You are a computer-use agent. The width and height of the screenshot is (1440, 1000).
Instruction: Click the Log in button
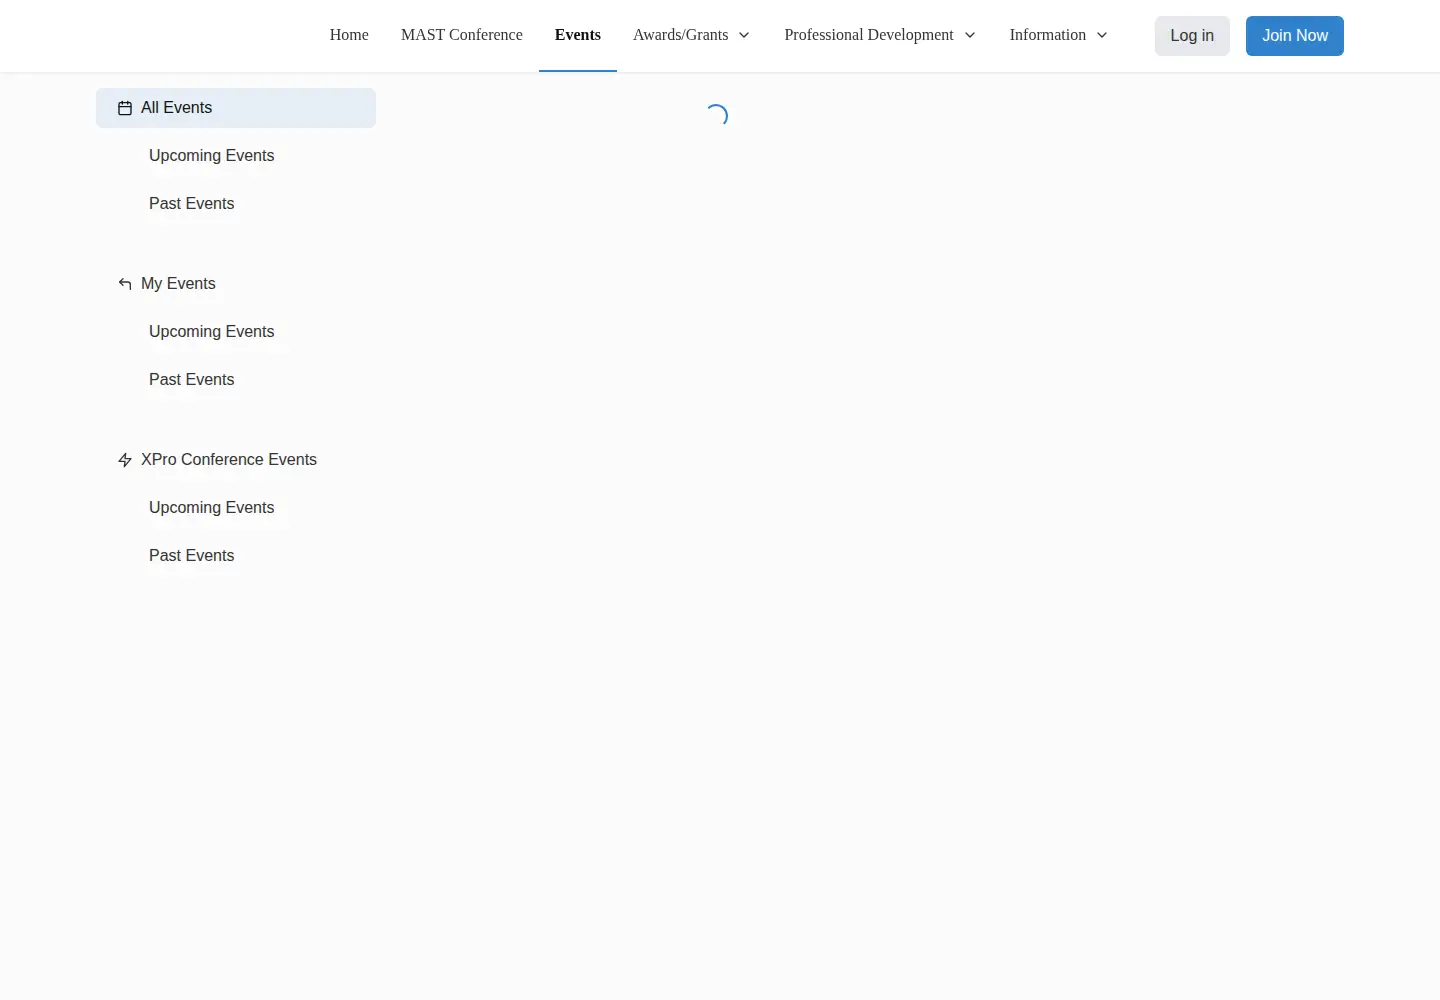click(1192, 36)
